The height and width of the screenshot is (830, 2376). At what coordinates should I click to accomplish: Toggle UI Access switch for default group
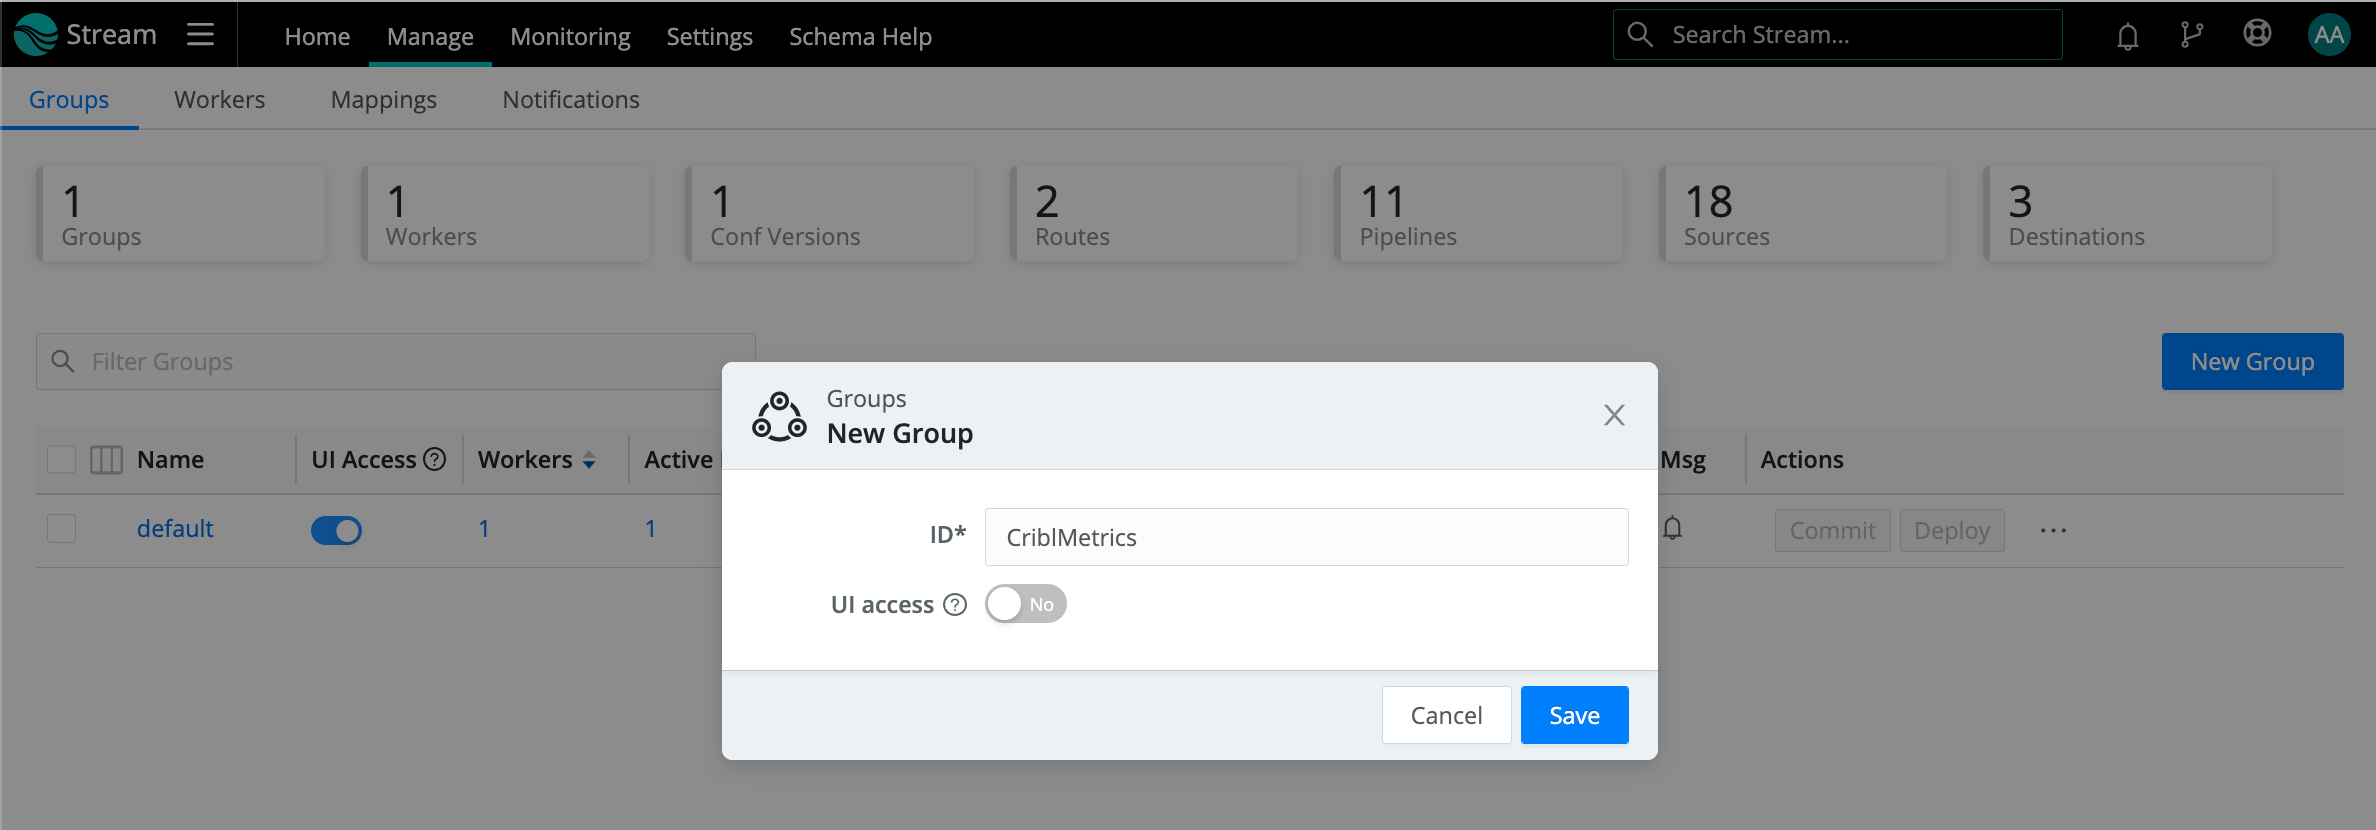click(336, 530)
